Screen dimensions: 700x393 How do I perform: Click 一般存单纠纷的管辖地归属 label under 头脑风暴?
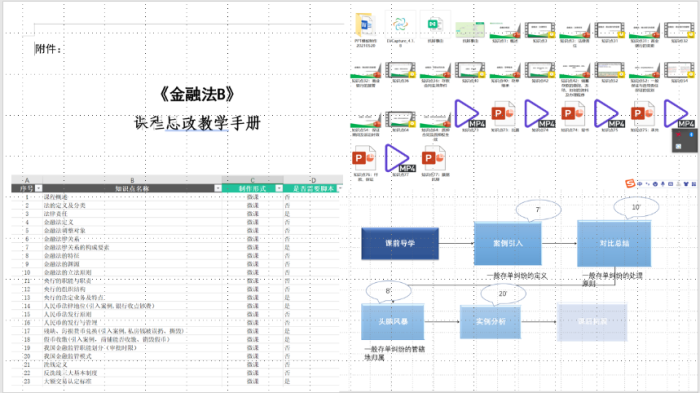click(x=395, y=353)
